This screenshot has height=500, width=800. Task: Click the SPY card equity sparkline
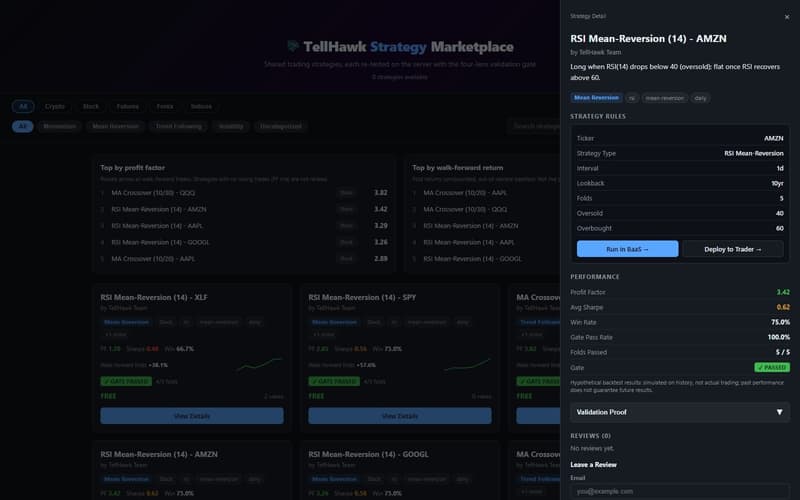pos(467,364)
